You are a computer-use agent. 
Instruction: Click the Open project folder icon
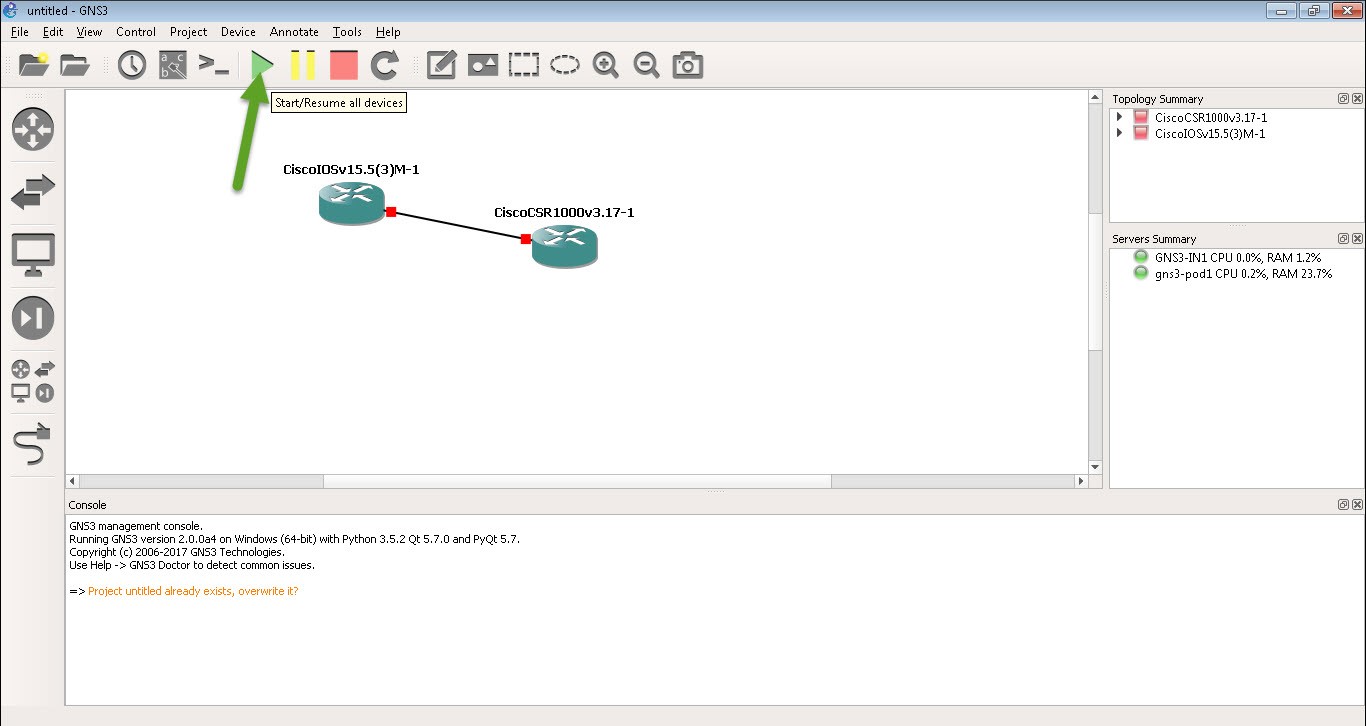[x=75, y=65]
